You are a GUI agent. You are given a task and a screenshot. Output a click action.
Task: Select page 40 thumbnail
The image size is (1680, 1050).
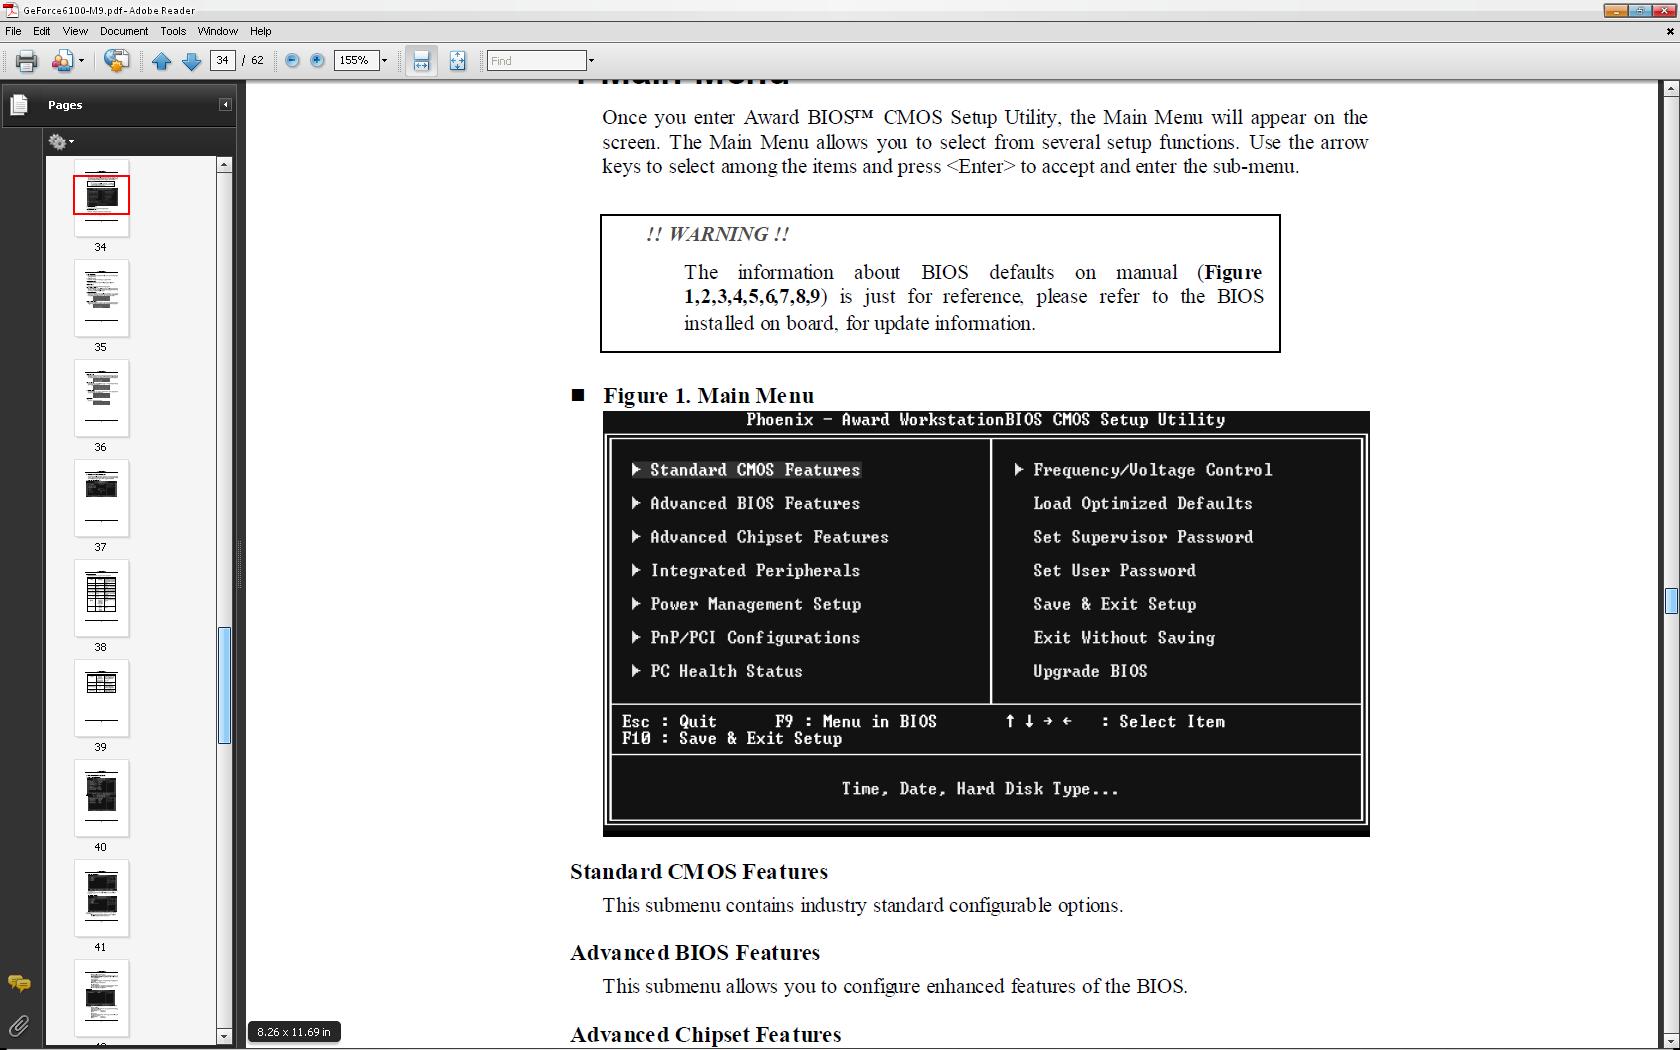[101, 798]
